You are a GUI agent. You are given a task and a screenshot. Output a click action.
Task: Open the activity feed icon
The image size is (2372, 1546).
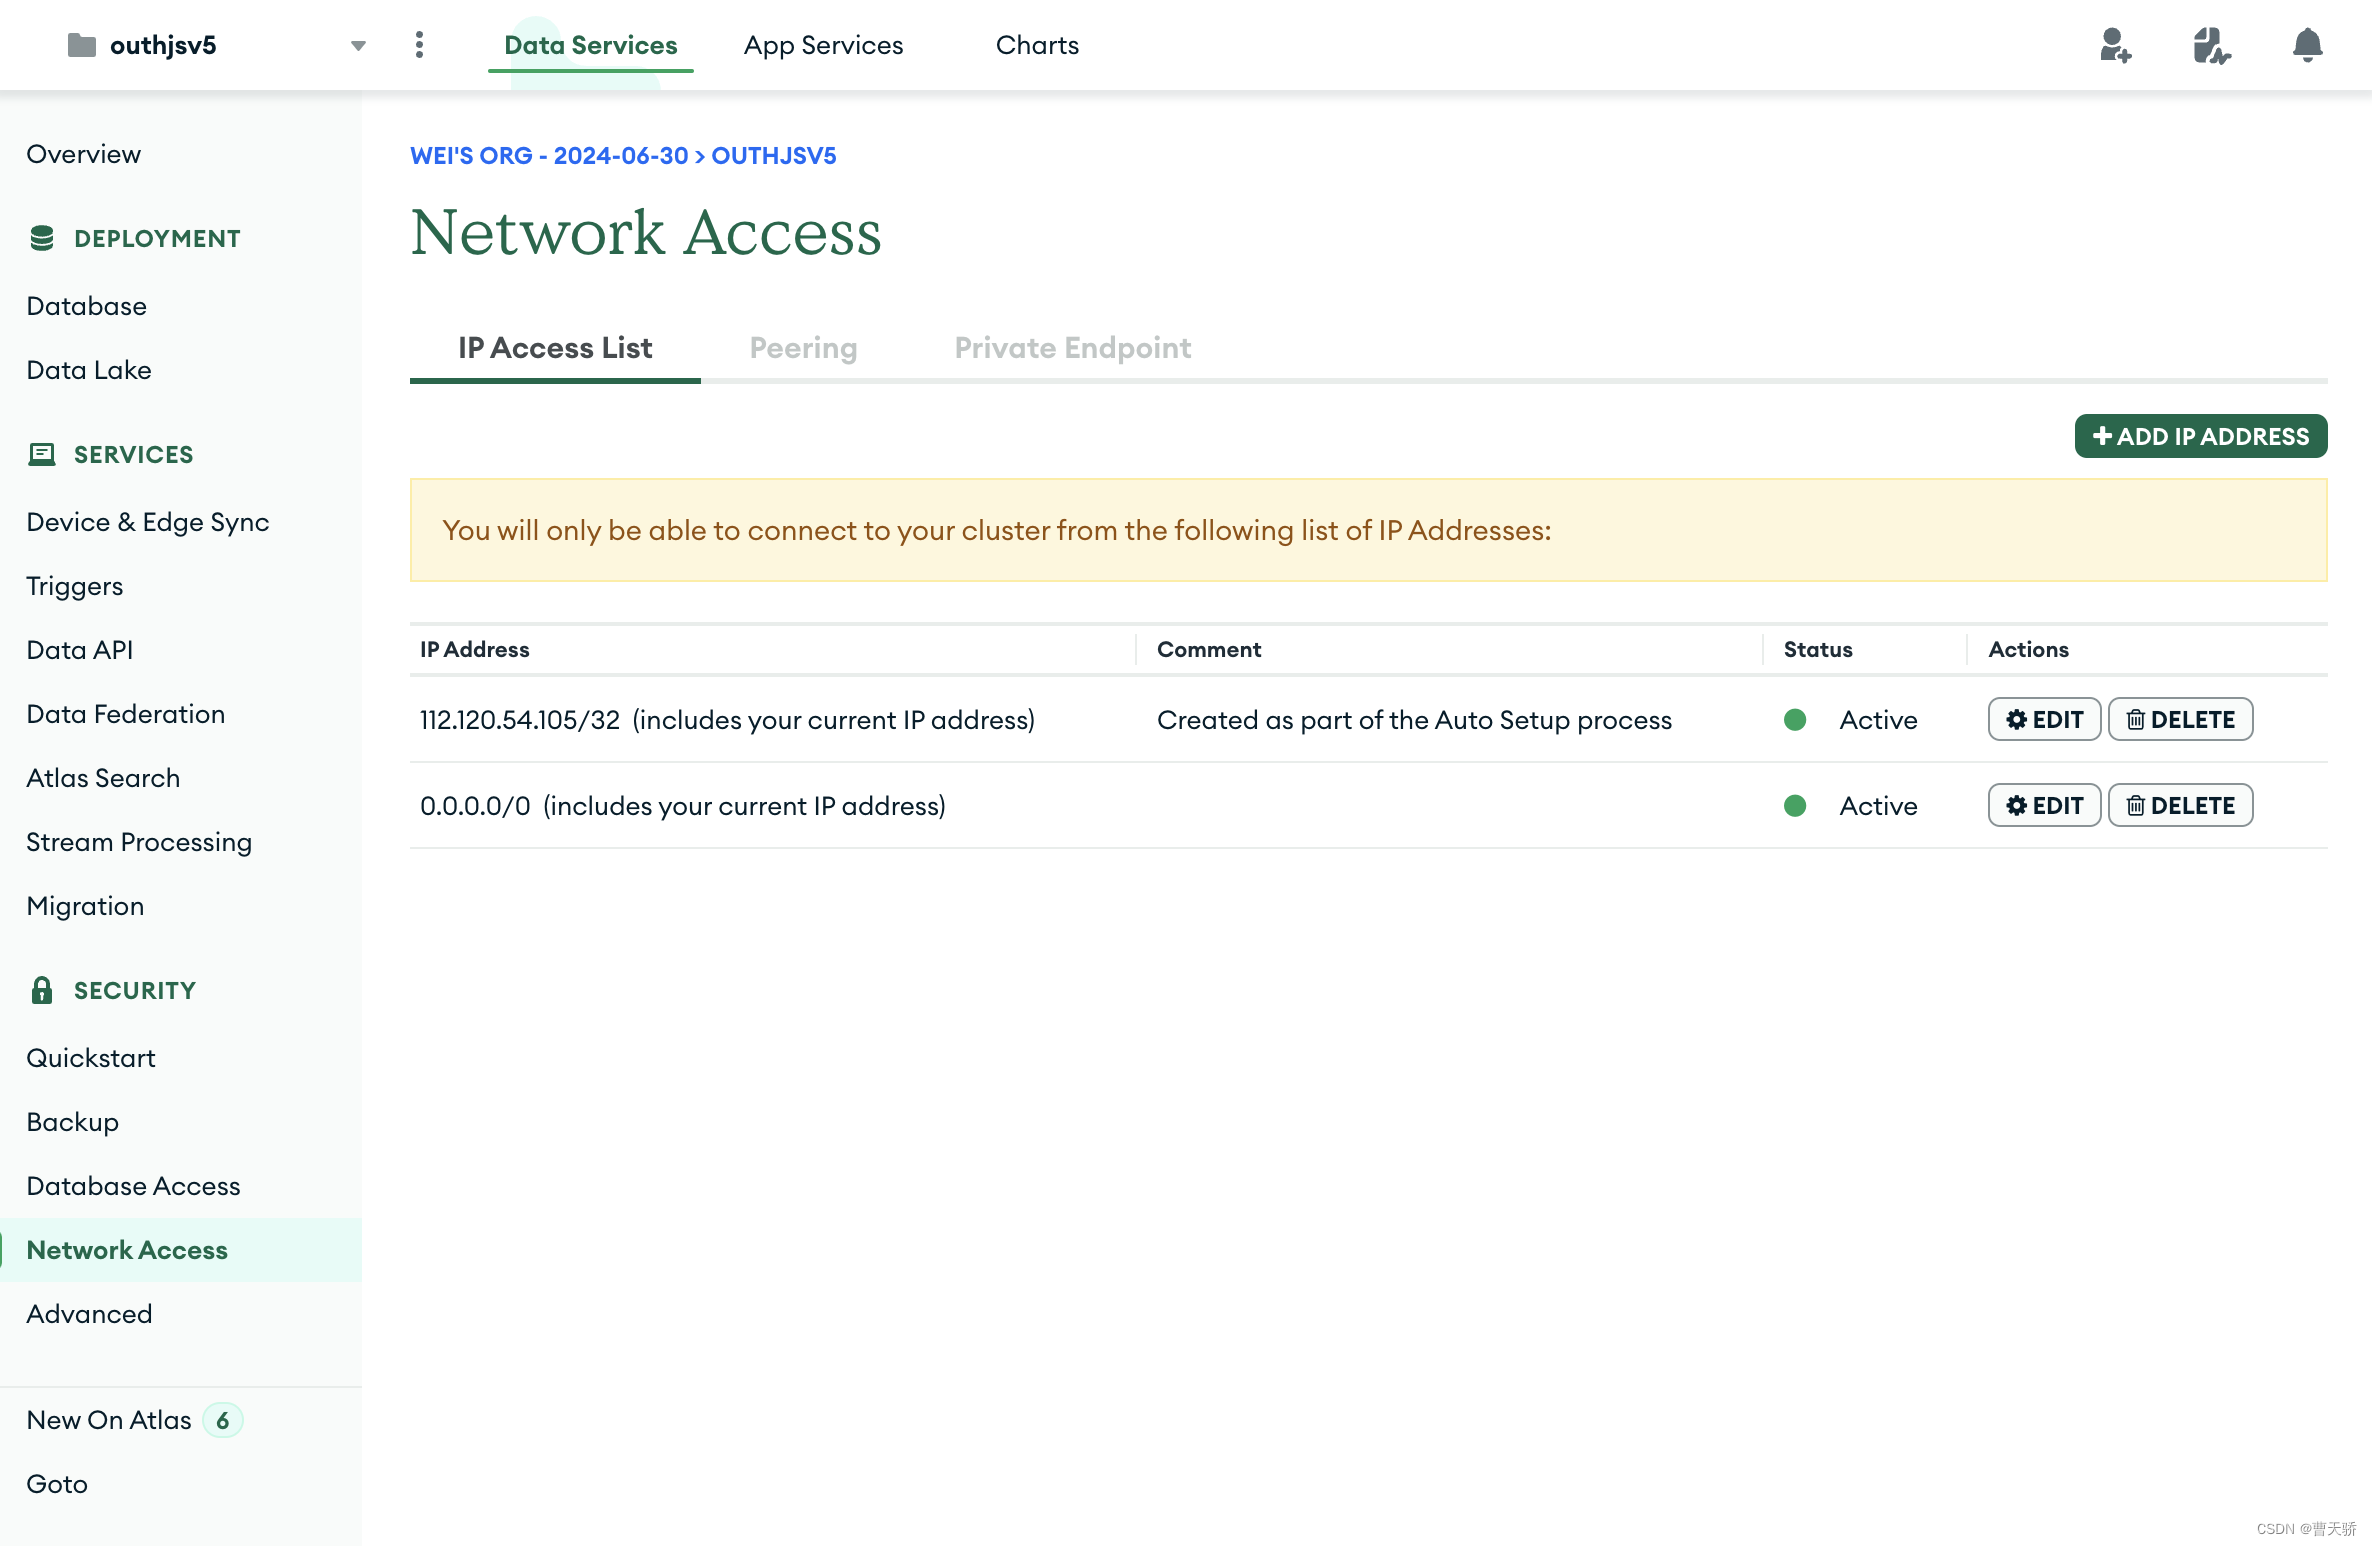coord(2211,45)
